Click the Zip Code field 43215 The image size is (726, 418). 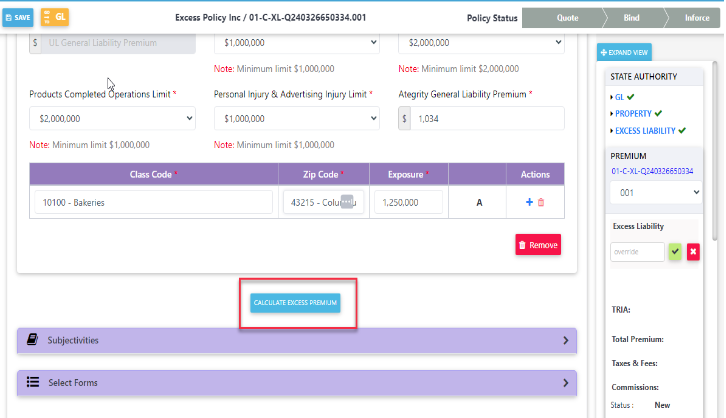click(x=323, y=202)
